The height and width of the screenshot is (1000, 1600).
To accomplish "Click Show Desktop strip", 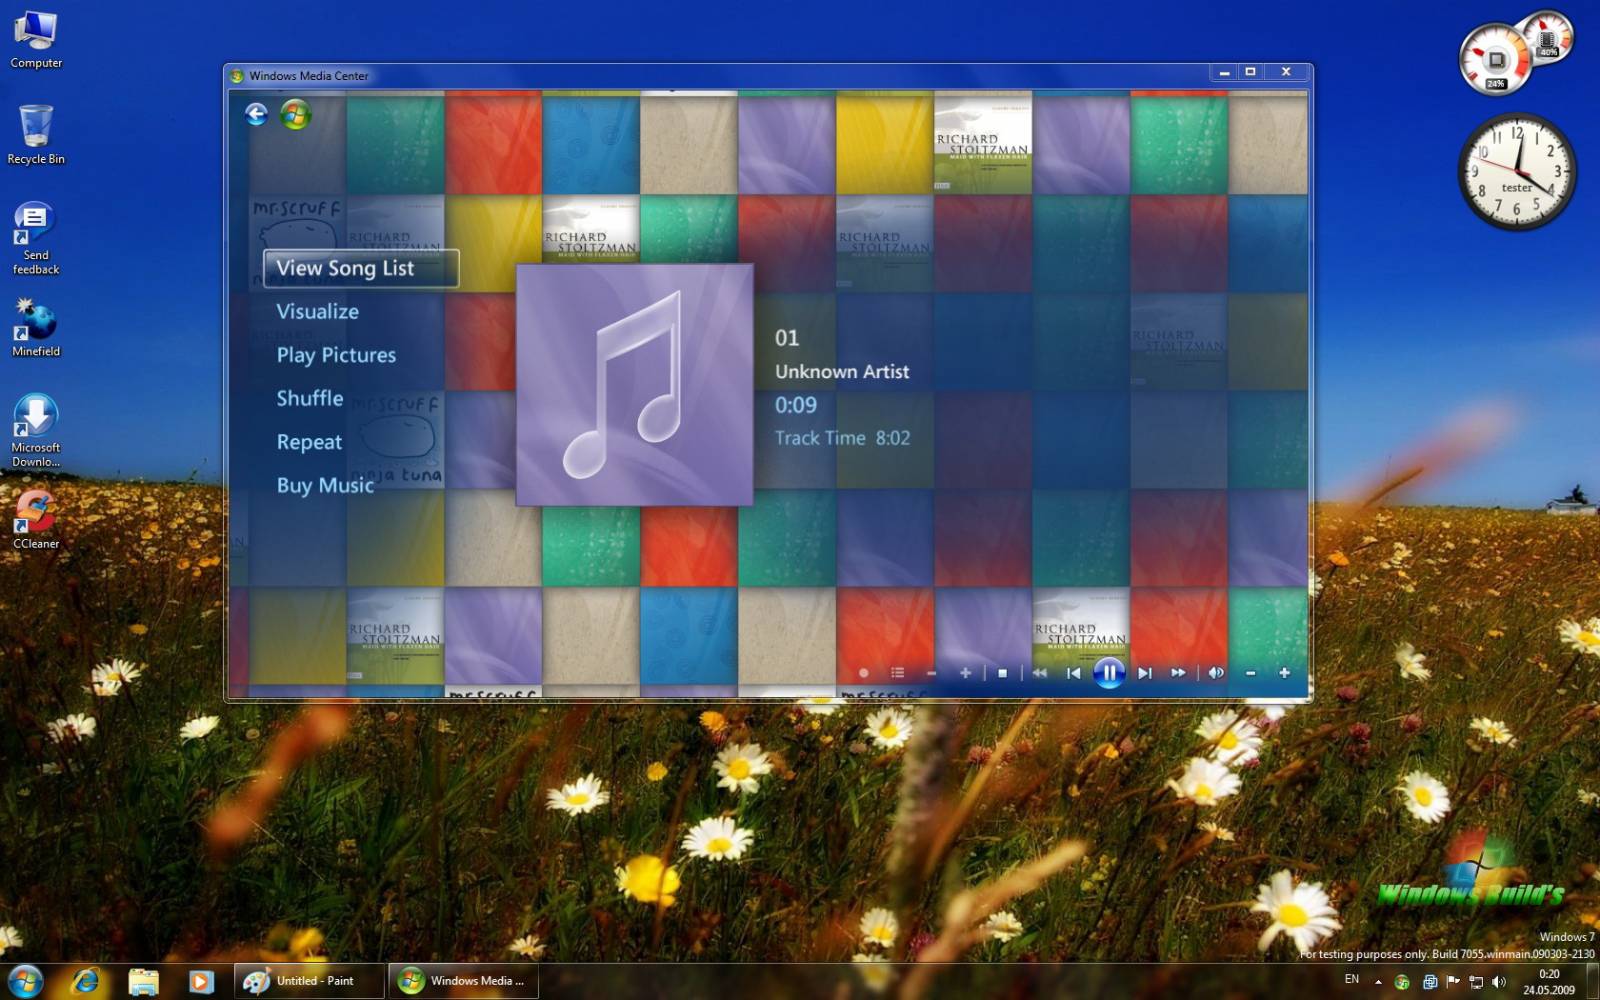I will pyautogui.click(x=1592, y=981).
